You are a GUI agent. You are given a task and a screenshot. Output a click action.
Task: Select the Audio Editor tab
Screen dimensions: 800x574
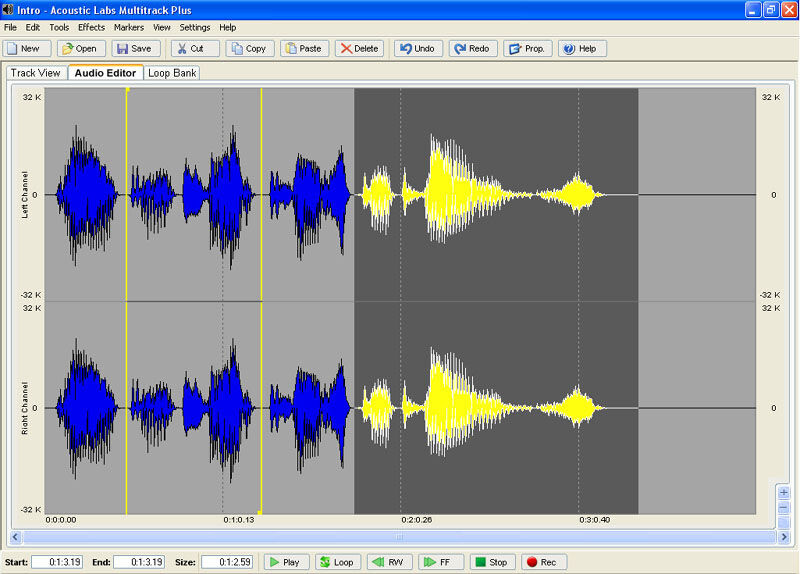(x=106, y=72)
